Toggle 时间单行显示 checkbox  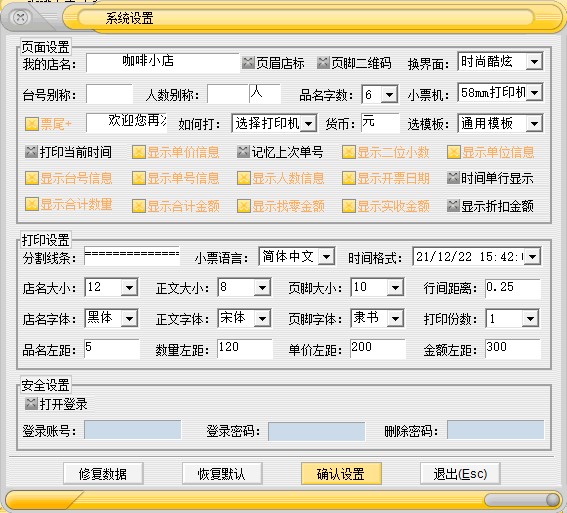coord(453,178)
